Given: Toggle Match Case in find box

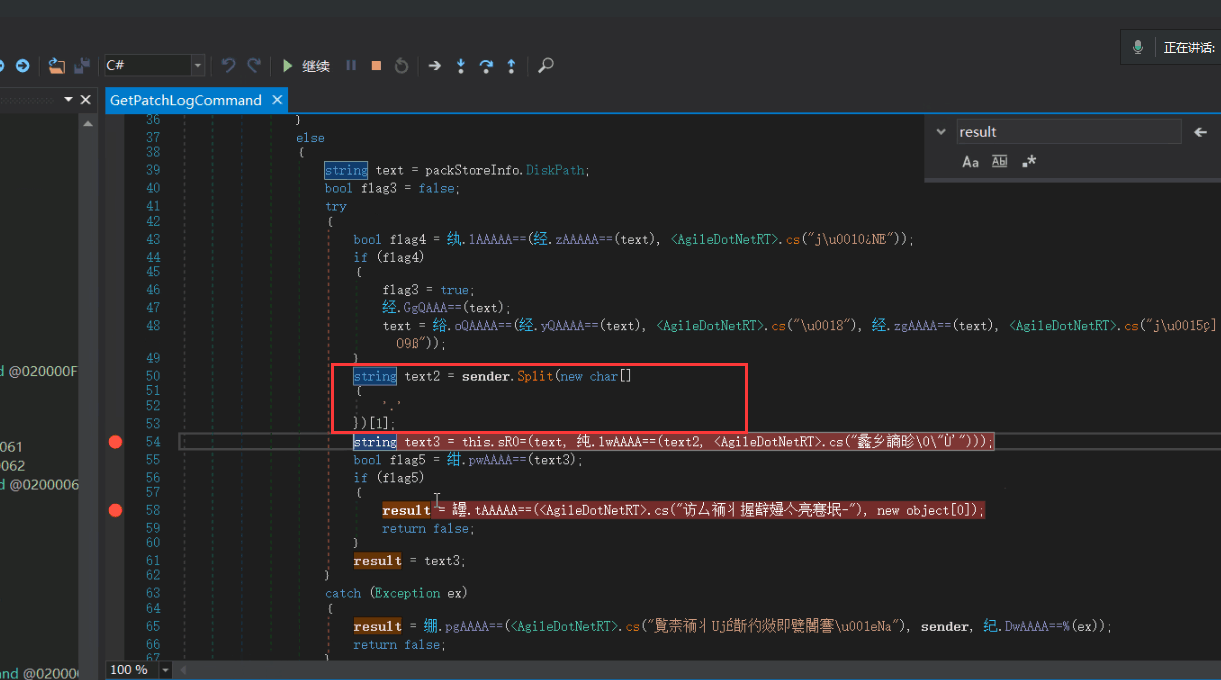Looking at the screenshot, I should click(x=970, y=162).
